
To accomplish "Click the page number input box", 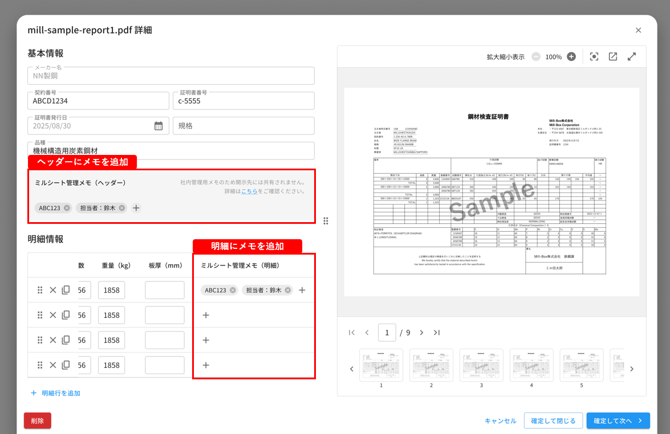I will click(387, 332).
